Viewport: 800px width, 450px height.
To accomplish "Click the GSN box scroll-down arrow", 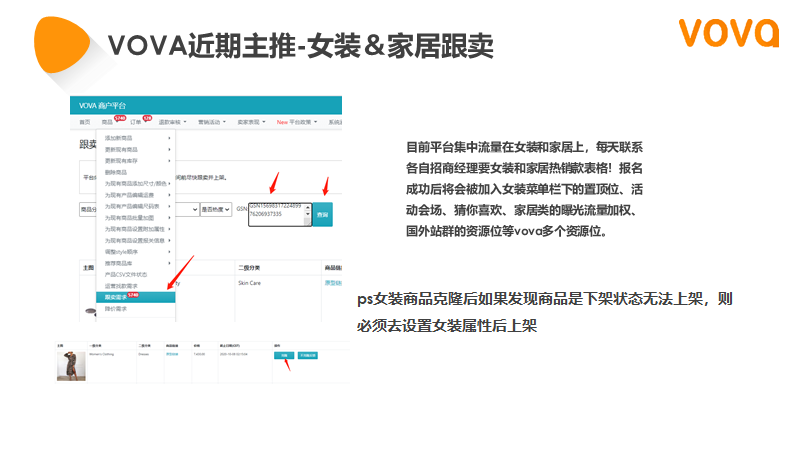I will click(x=308, y=214).
